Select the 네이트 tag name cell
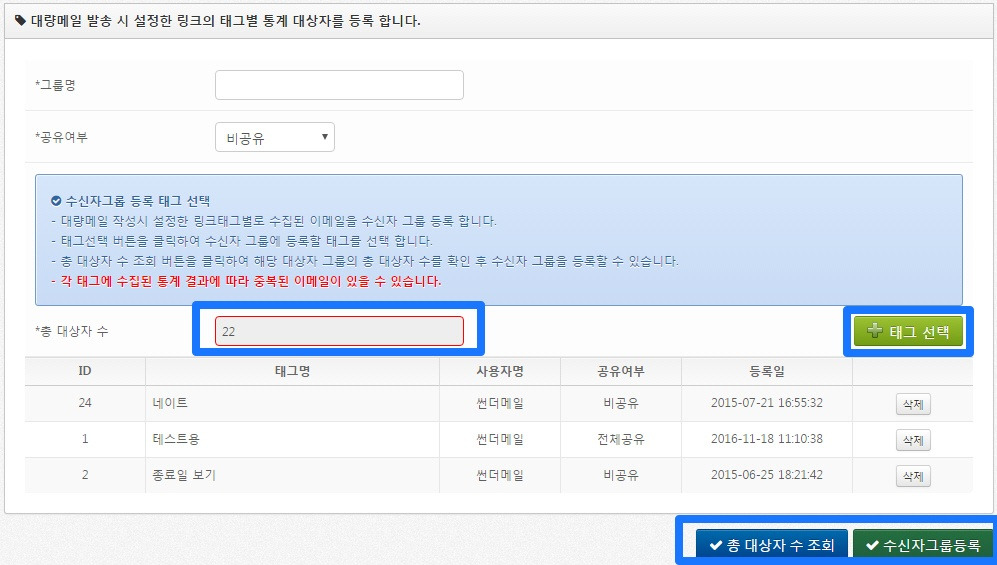Viewport: 997px width, 565px height. pyautogui.click(x=292, y=403)
